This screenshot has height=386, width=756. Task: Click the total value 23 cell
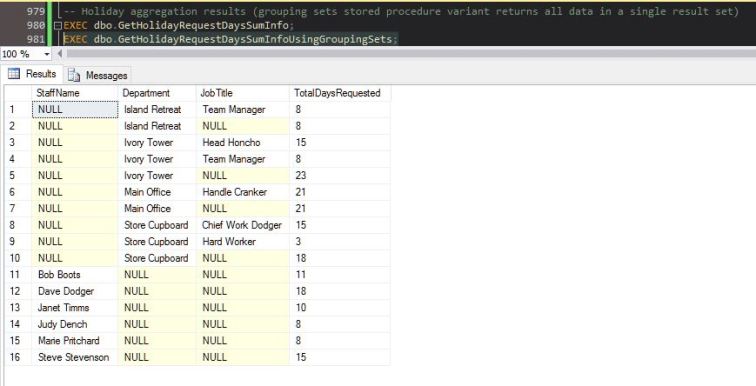pyautogui.click(x=339, y=175)
